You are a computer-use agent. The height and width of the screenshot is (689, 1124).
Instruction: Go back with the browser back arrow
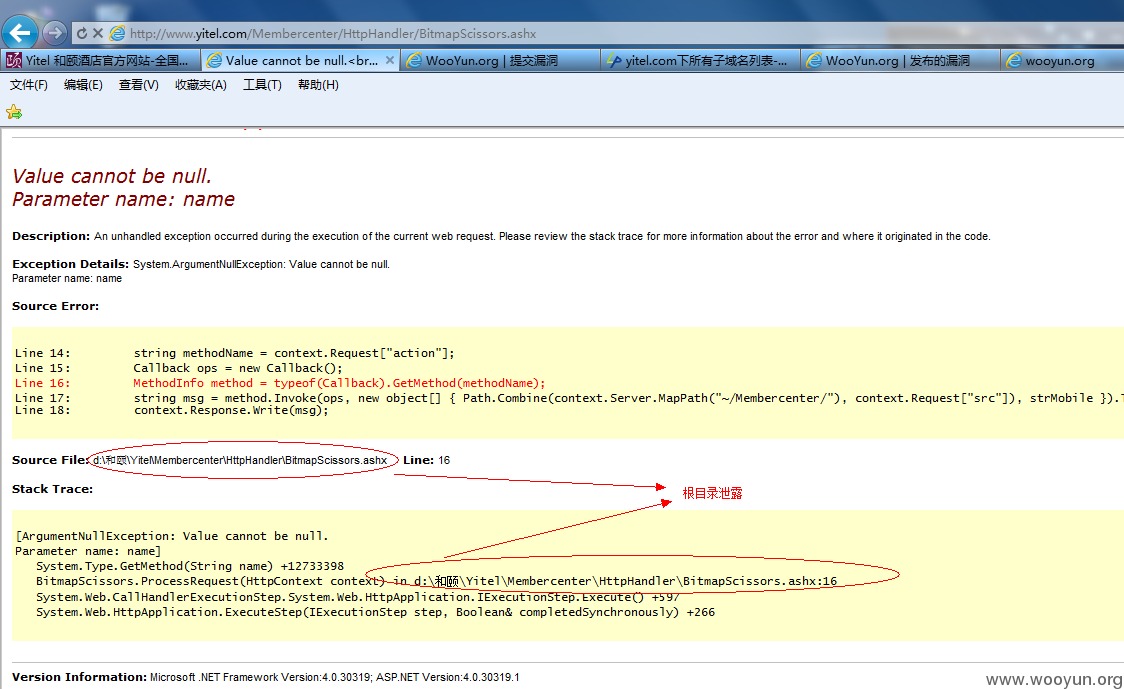(x=20, y=33)
